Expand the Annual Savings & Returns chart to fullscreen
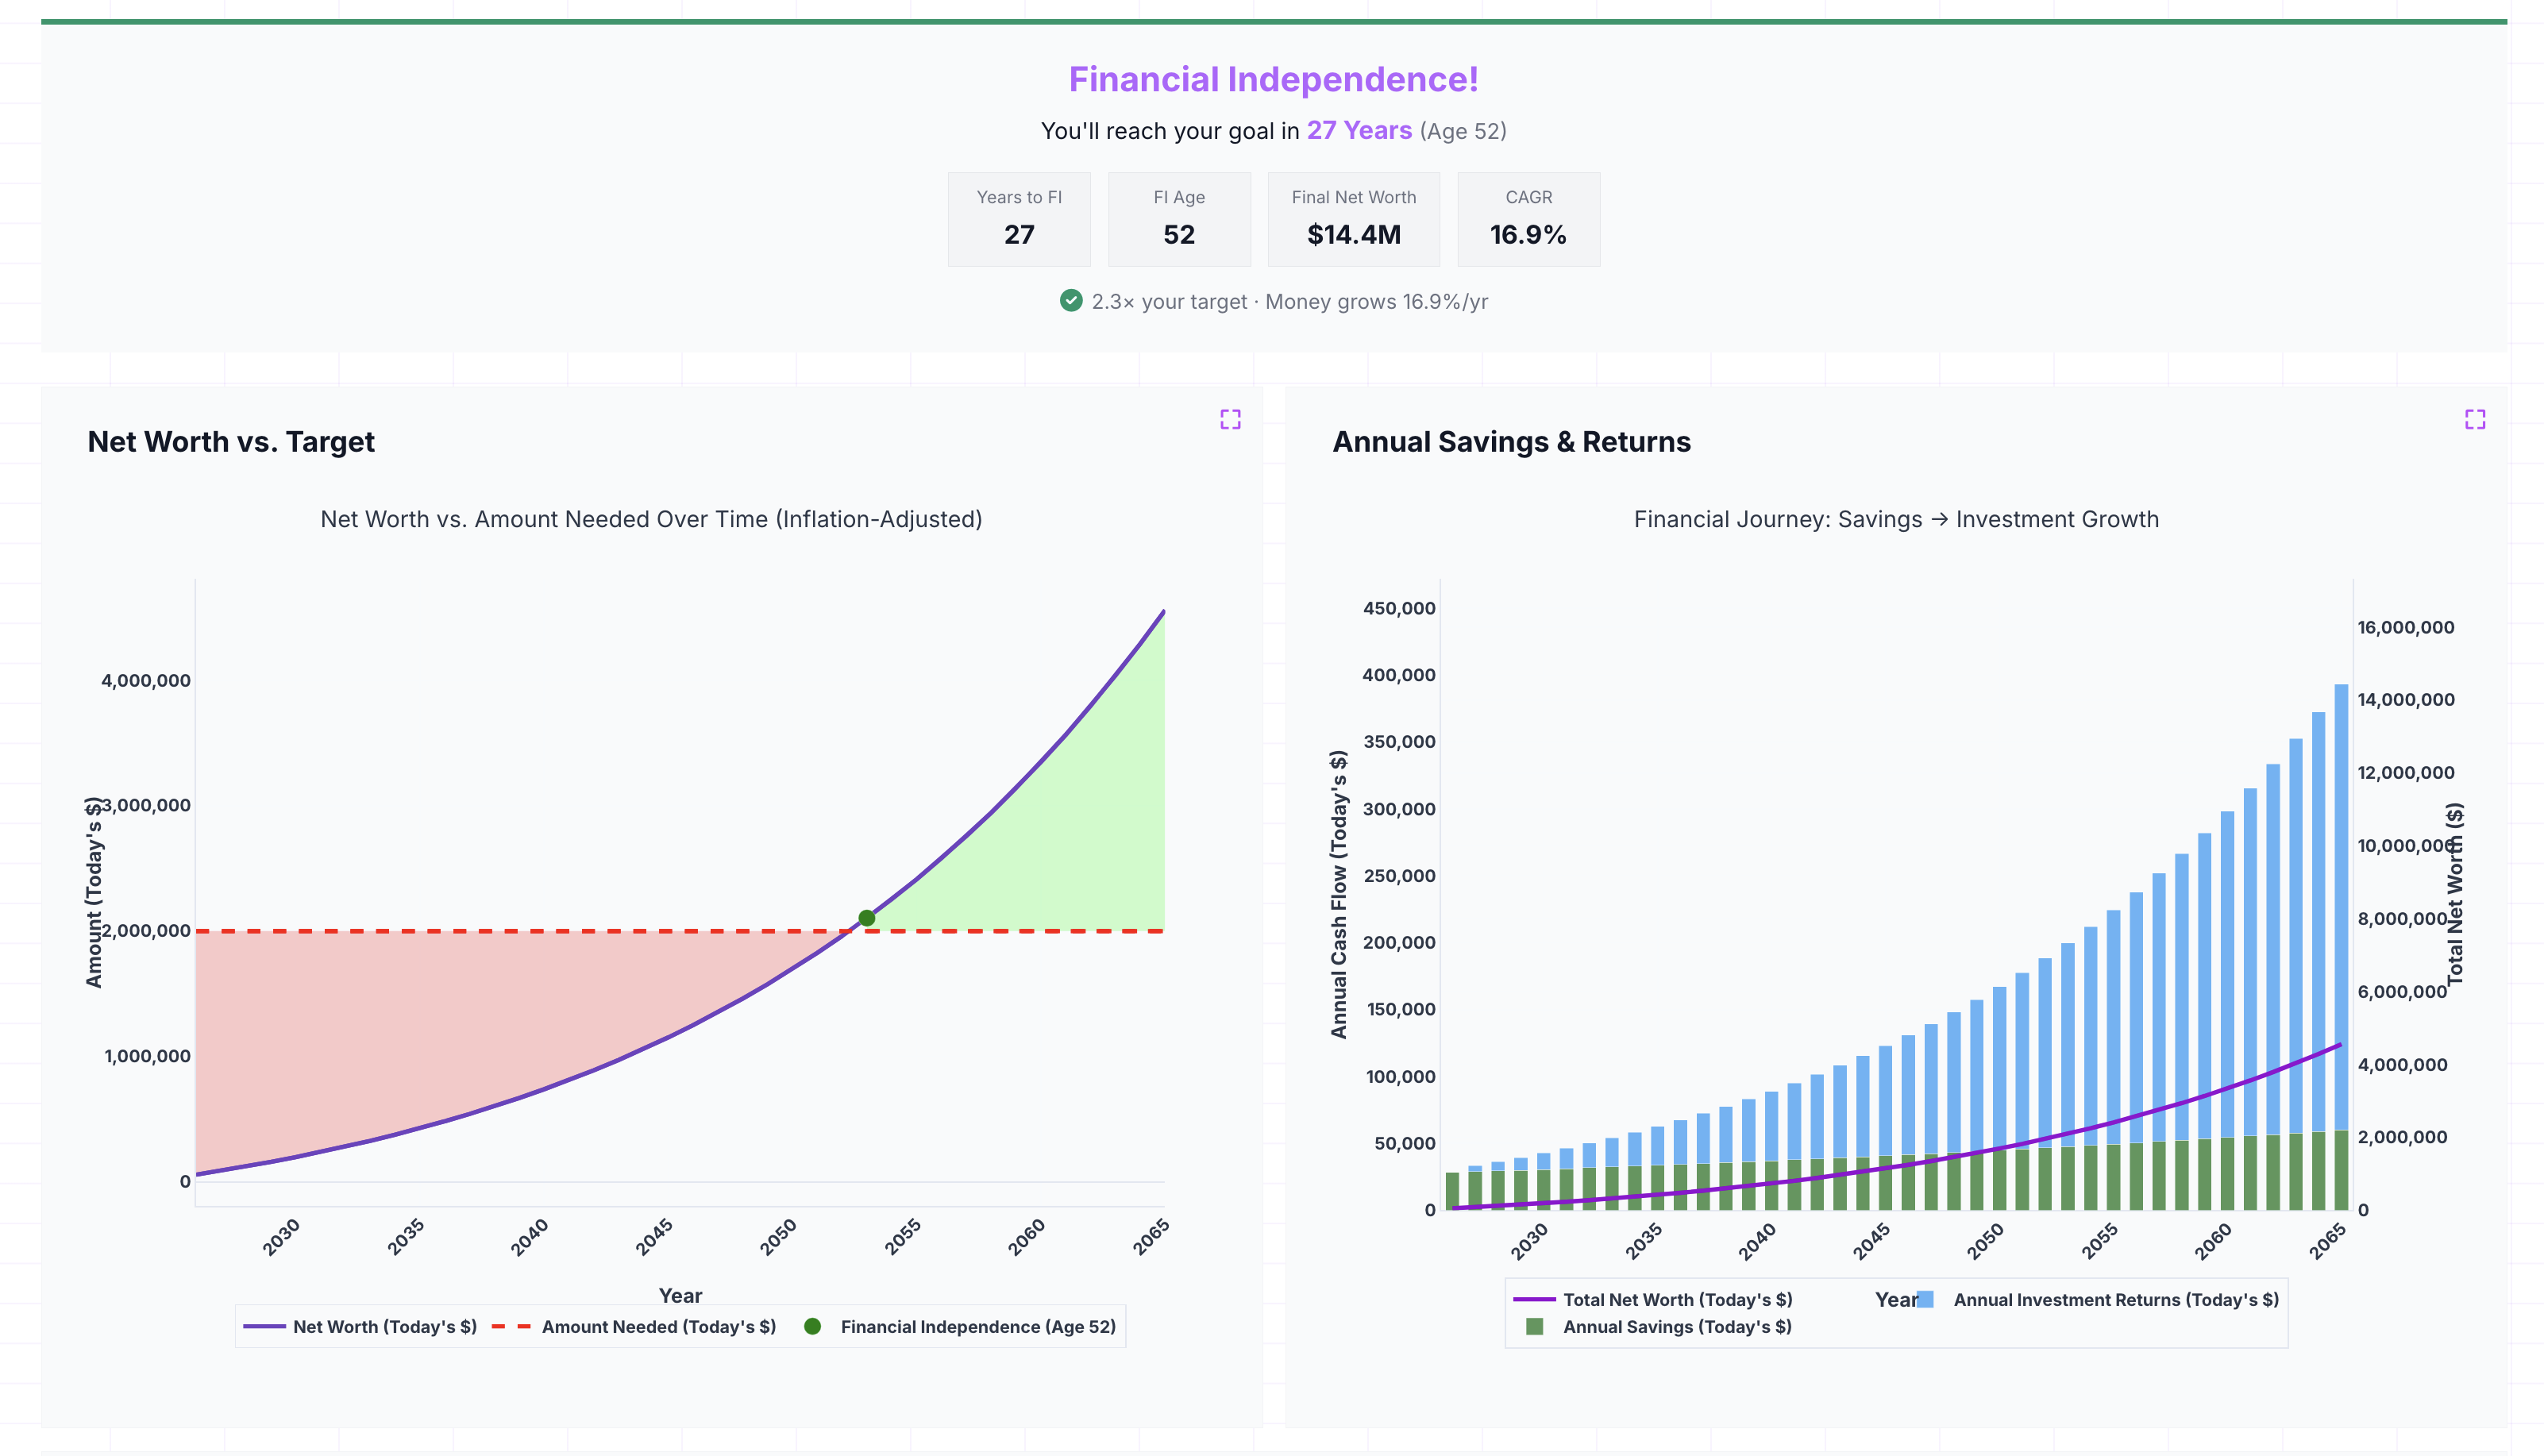Screen dimensions: 2544x1456 pos(2476,419)
